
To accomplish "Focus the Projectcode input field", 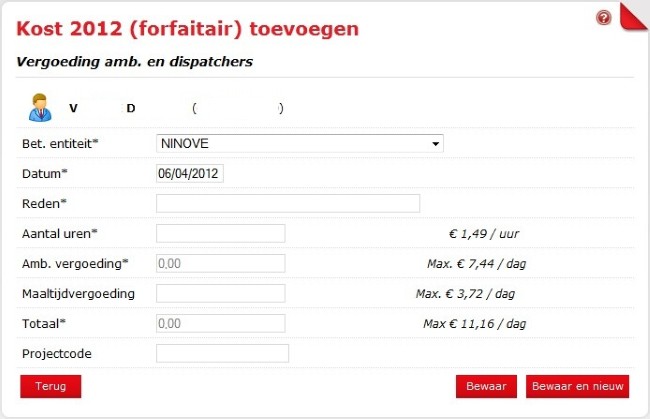I will [x=222, y=354].
